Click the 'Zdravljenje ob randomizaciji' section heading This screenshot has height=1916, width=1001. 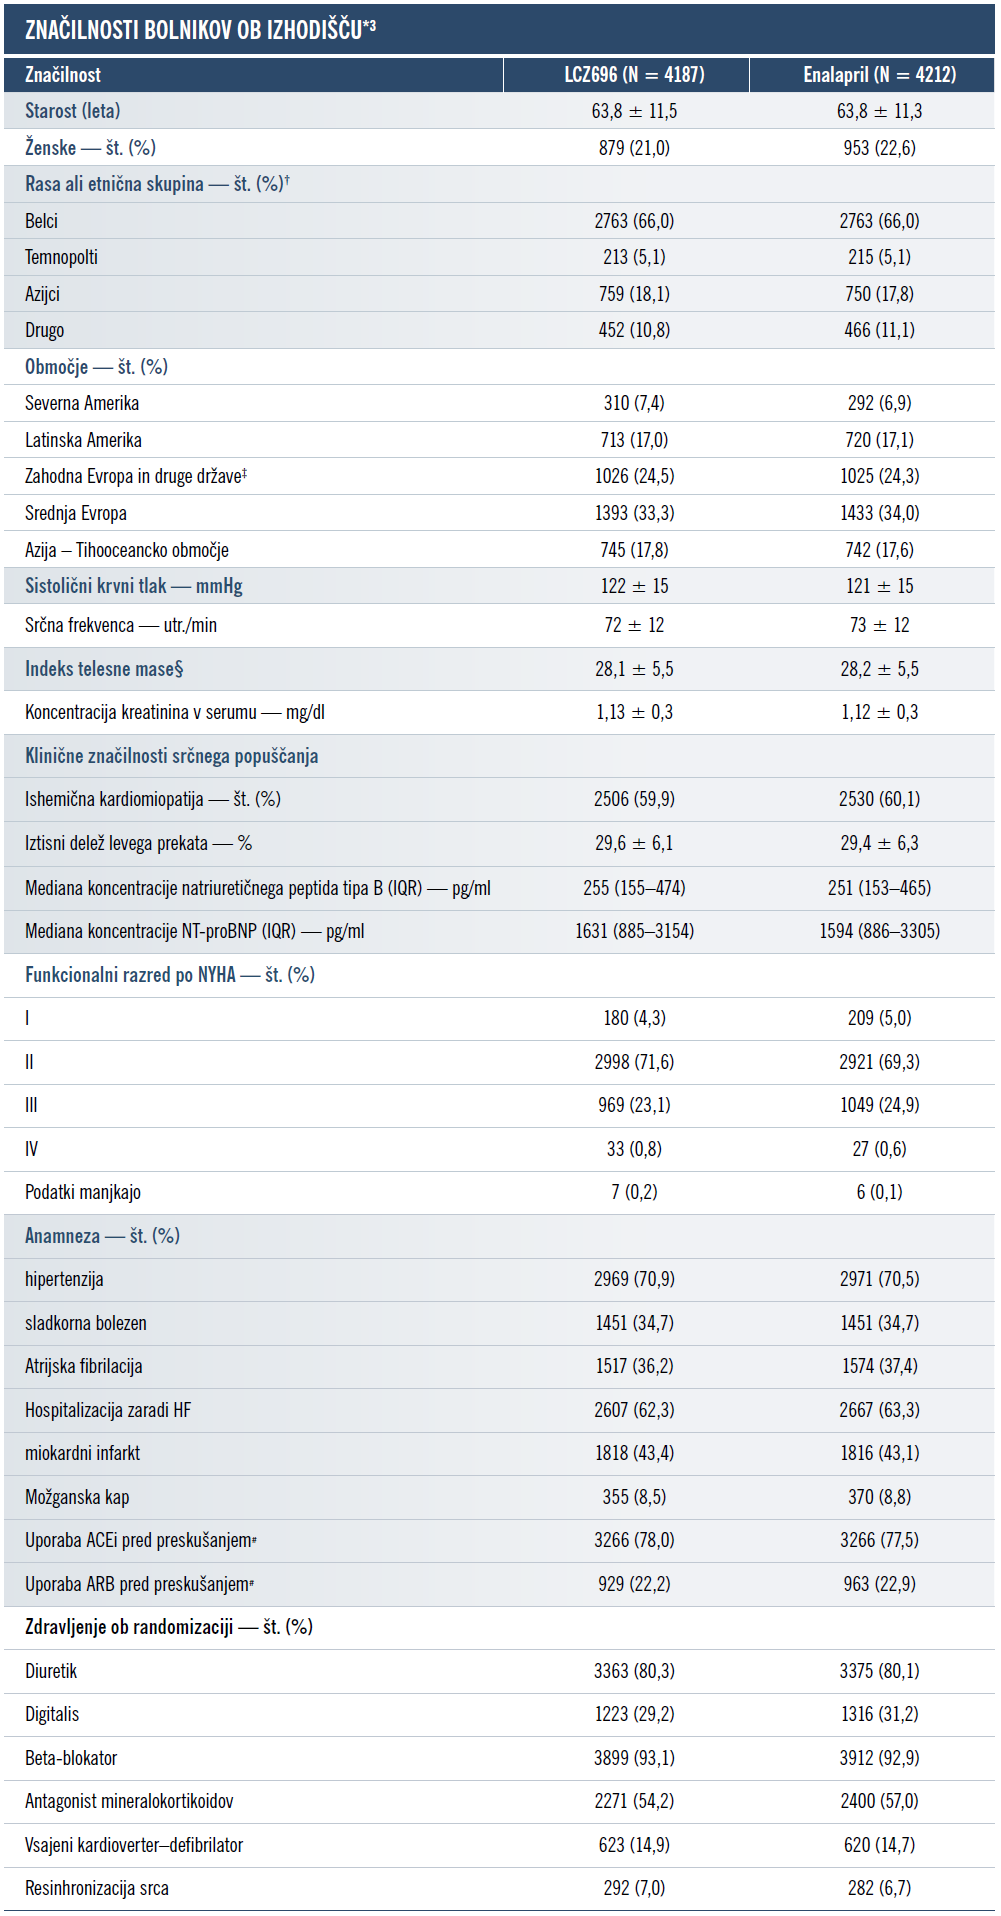(168, 1627)
